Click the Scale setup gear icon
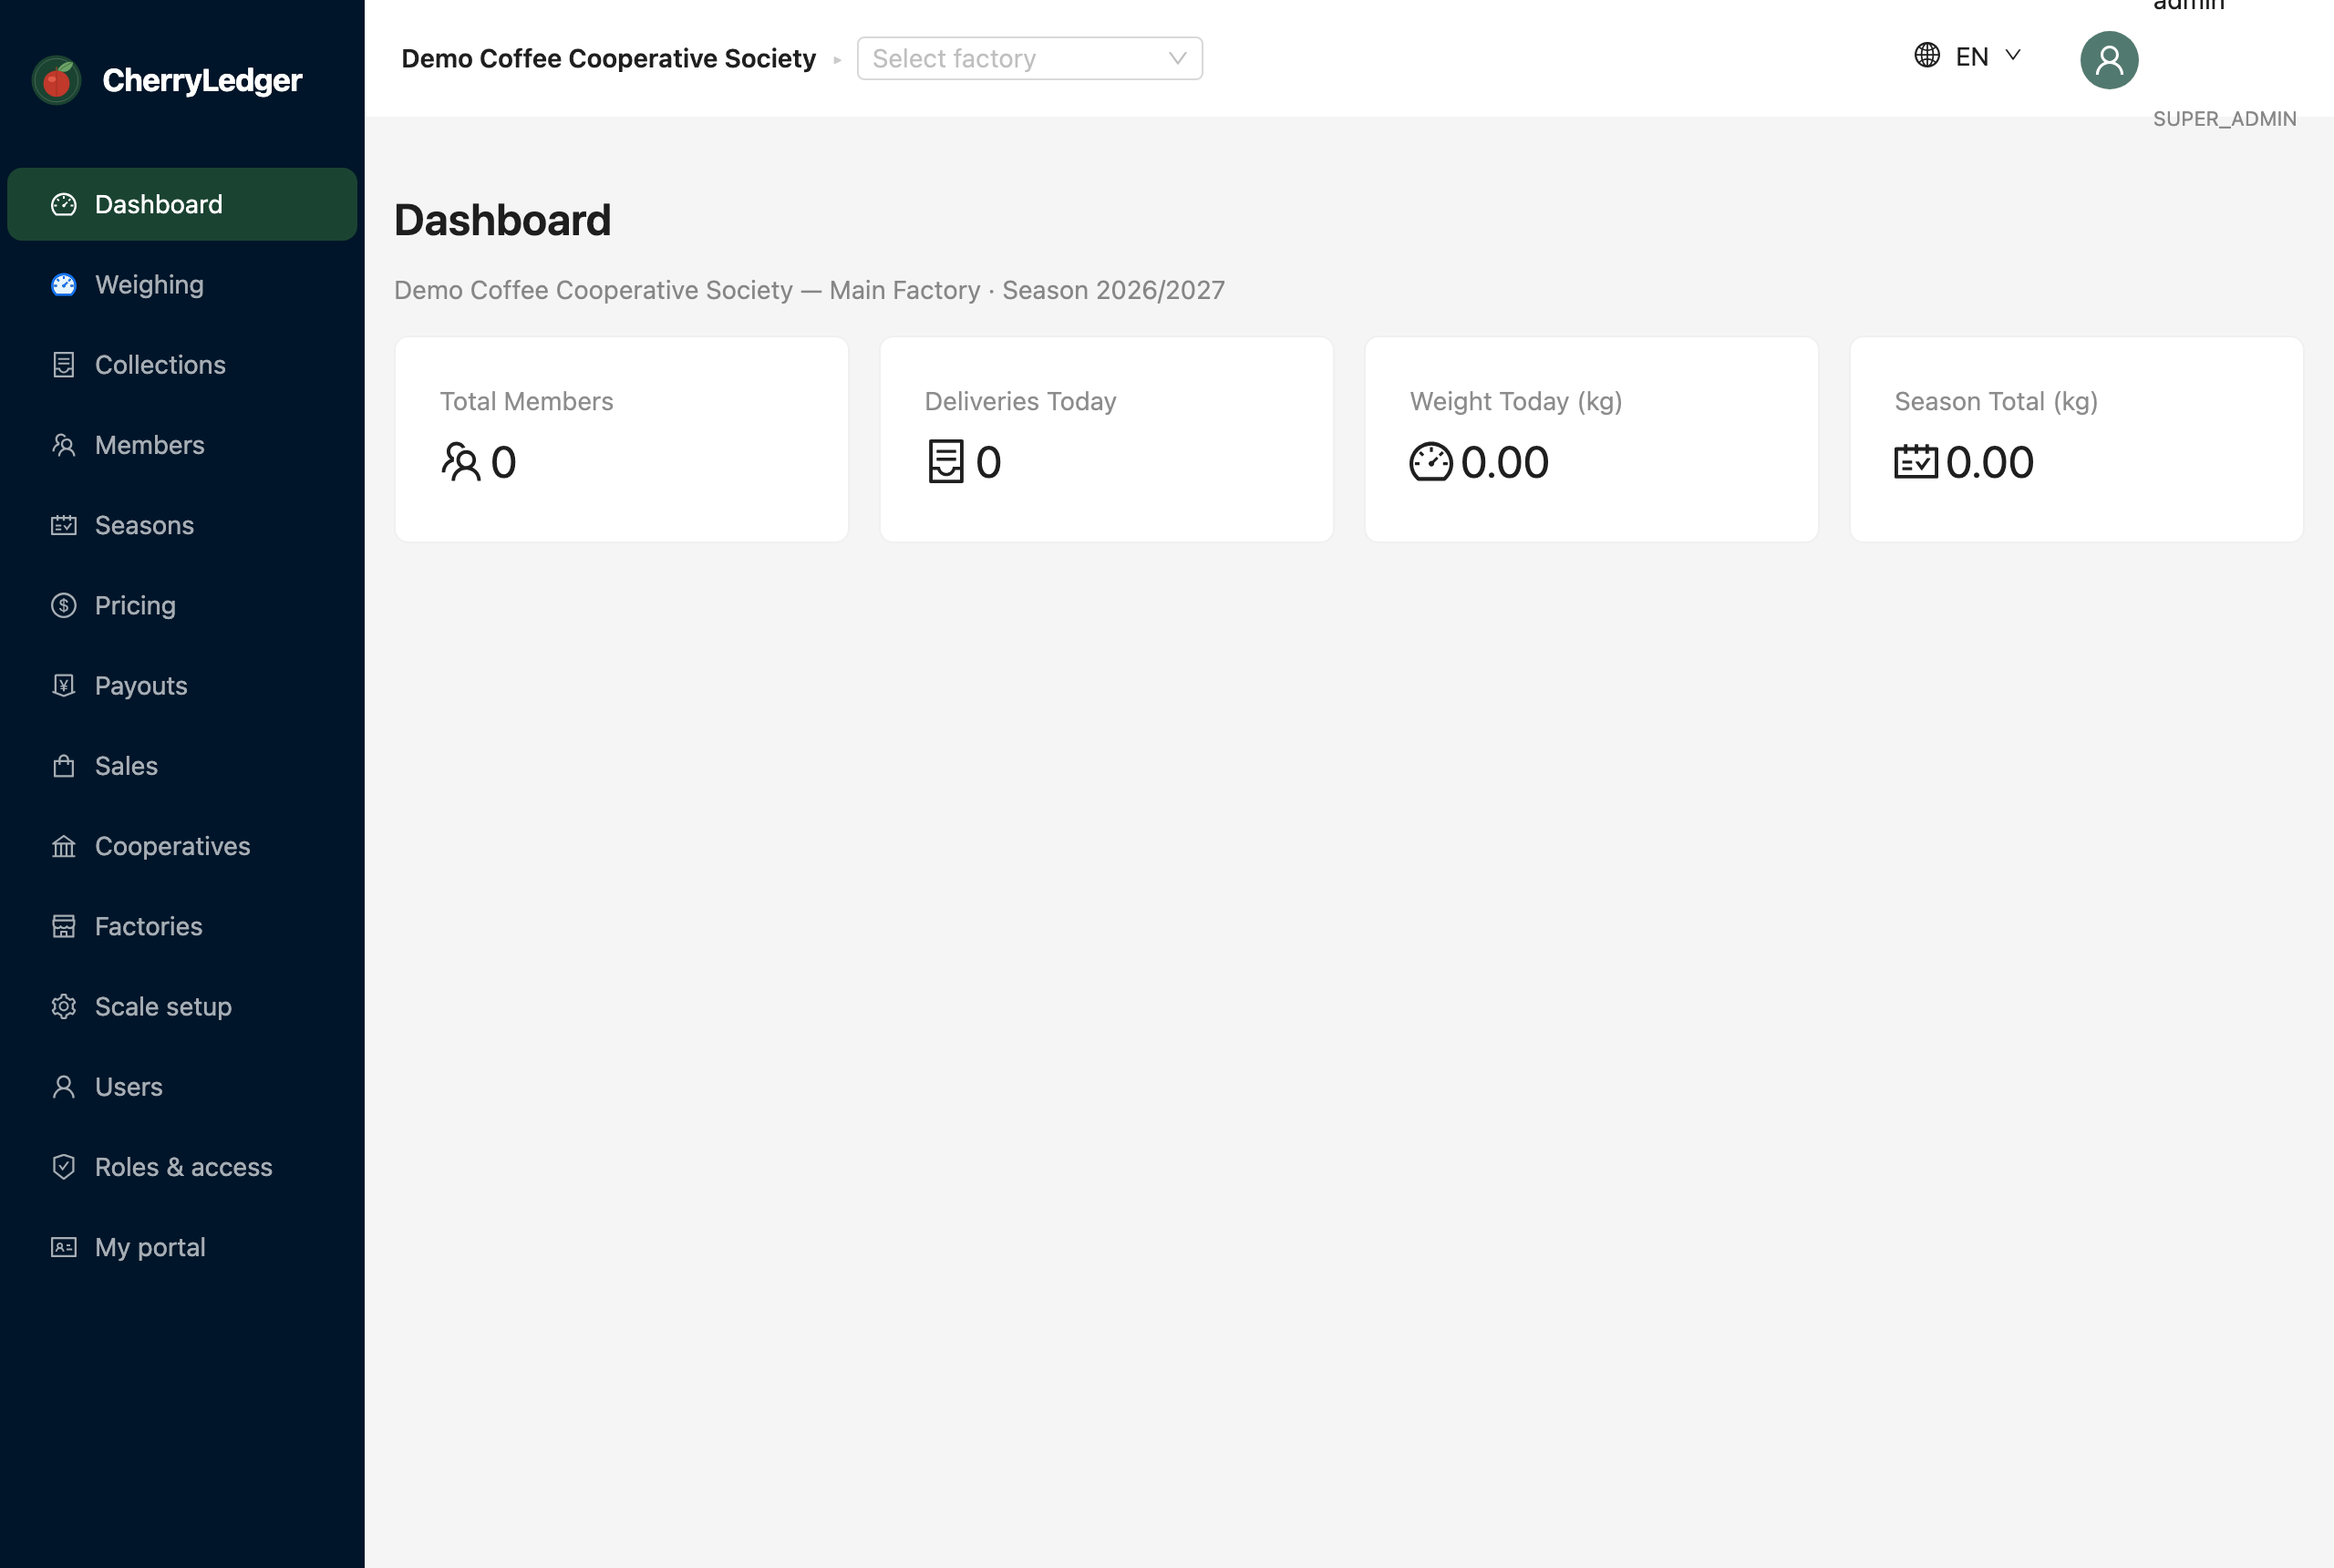 [64, 1006]
